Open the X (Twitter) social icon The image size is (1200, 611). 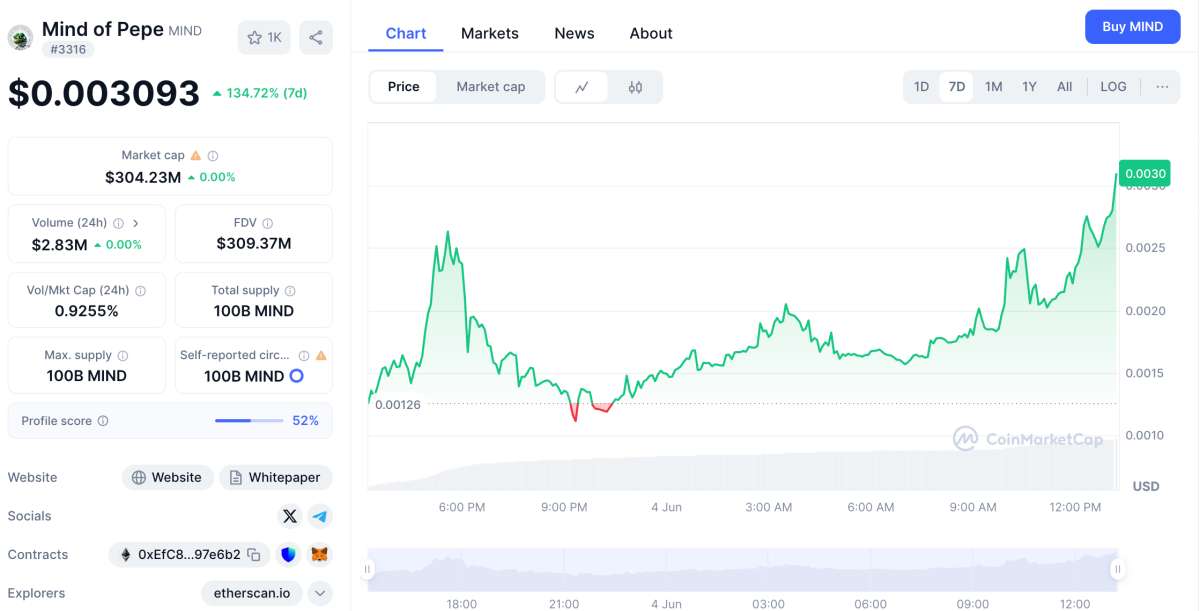pyautogui.click(x=290, y=516)
